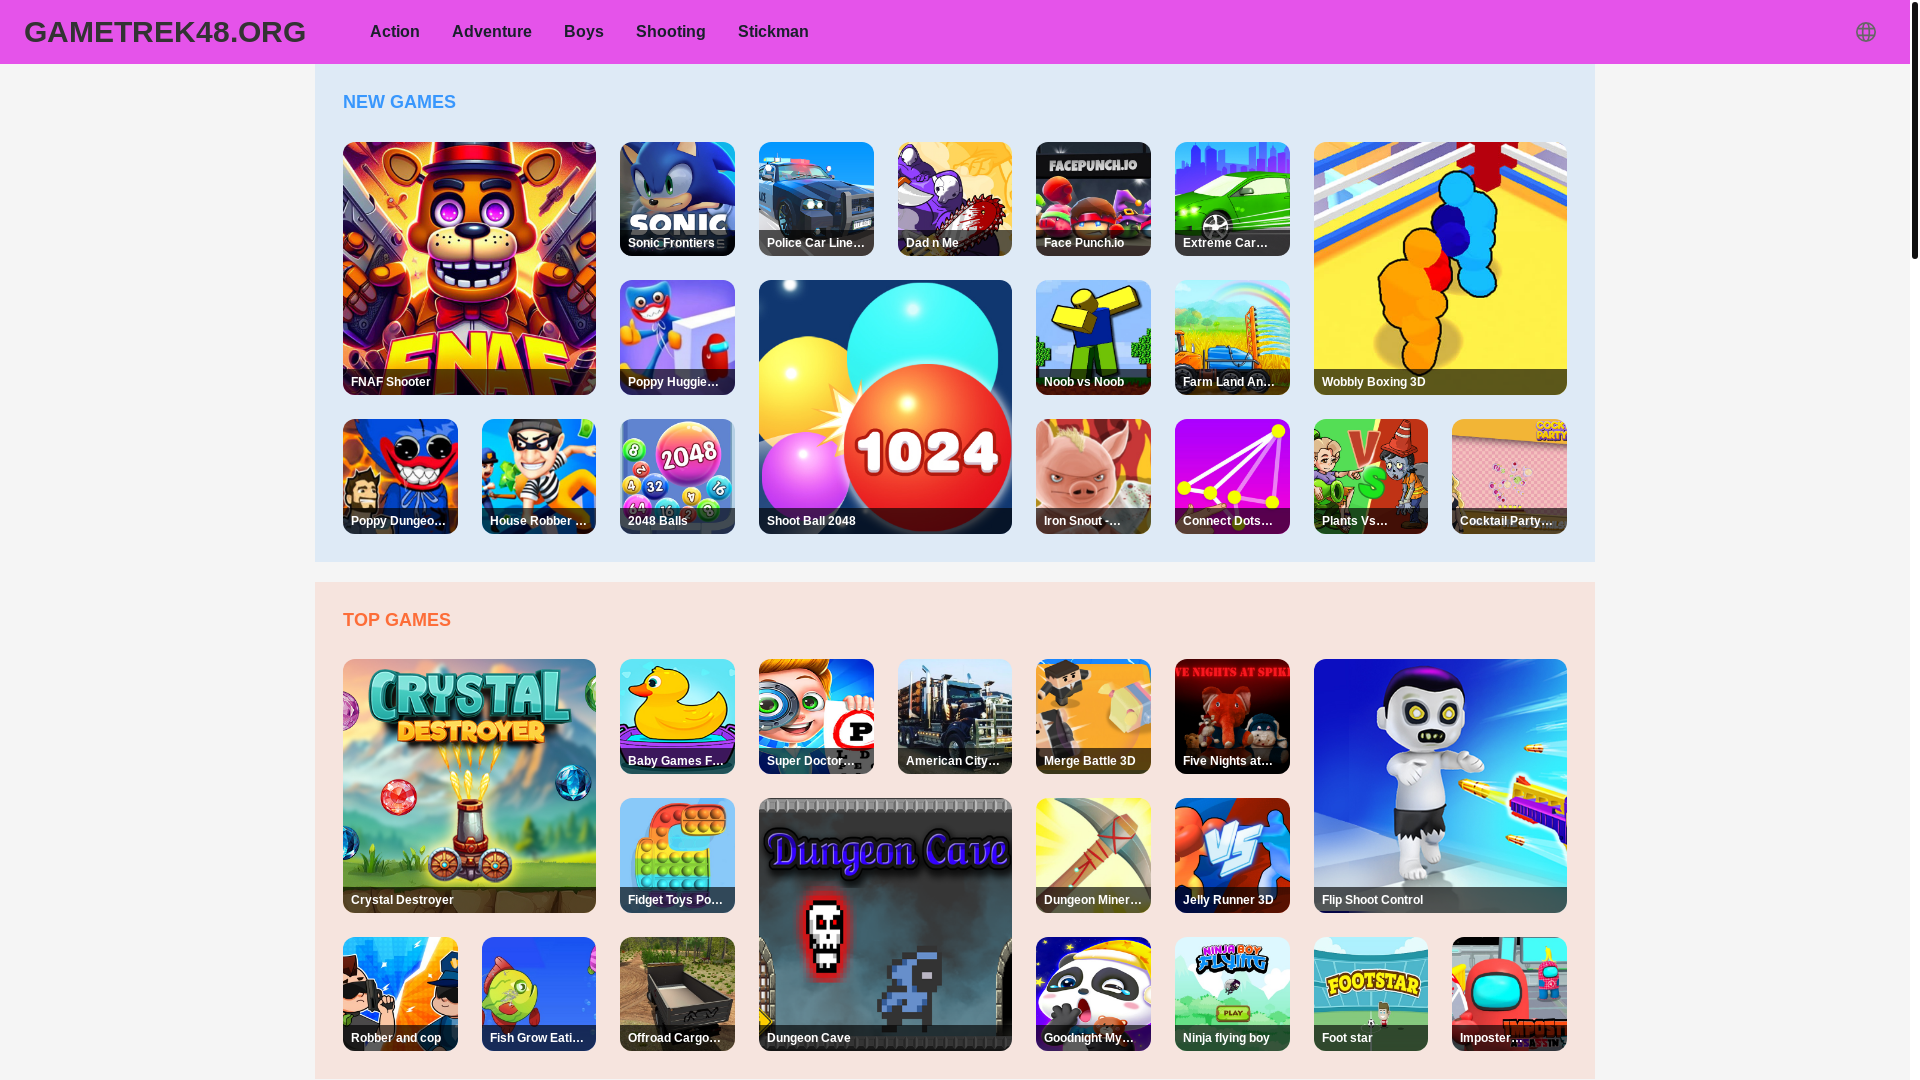1920x1080 pixels.
Task: Open the Goodnight My panda game
Action: [x=1093, y=994]
